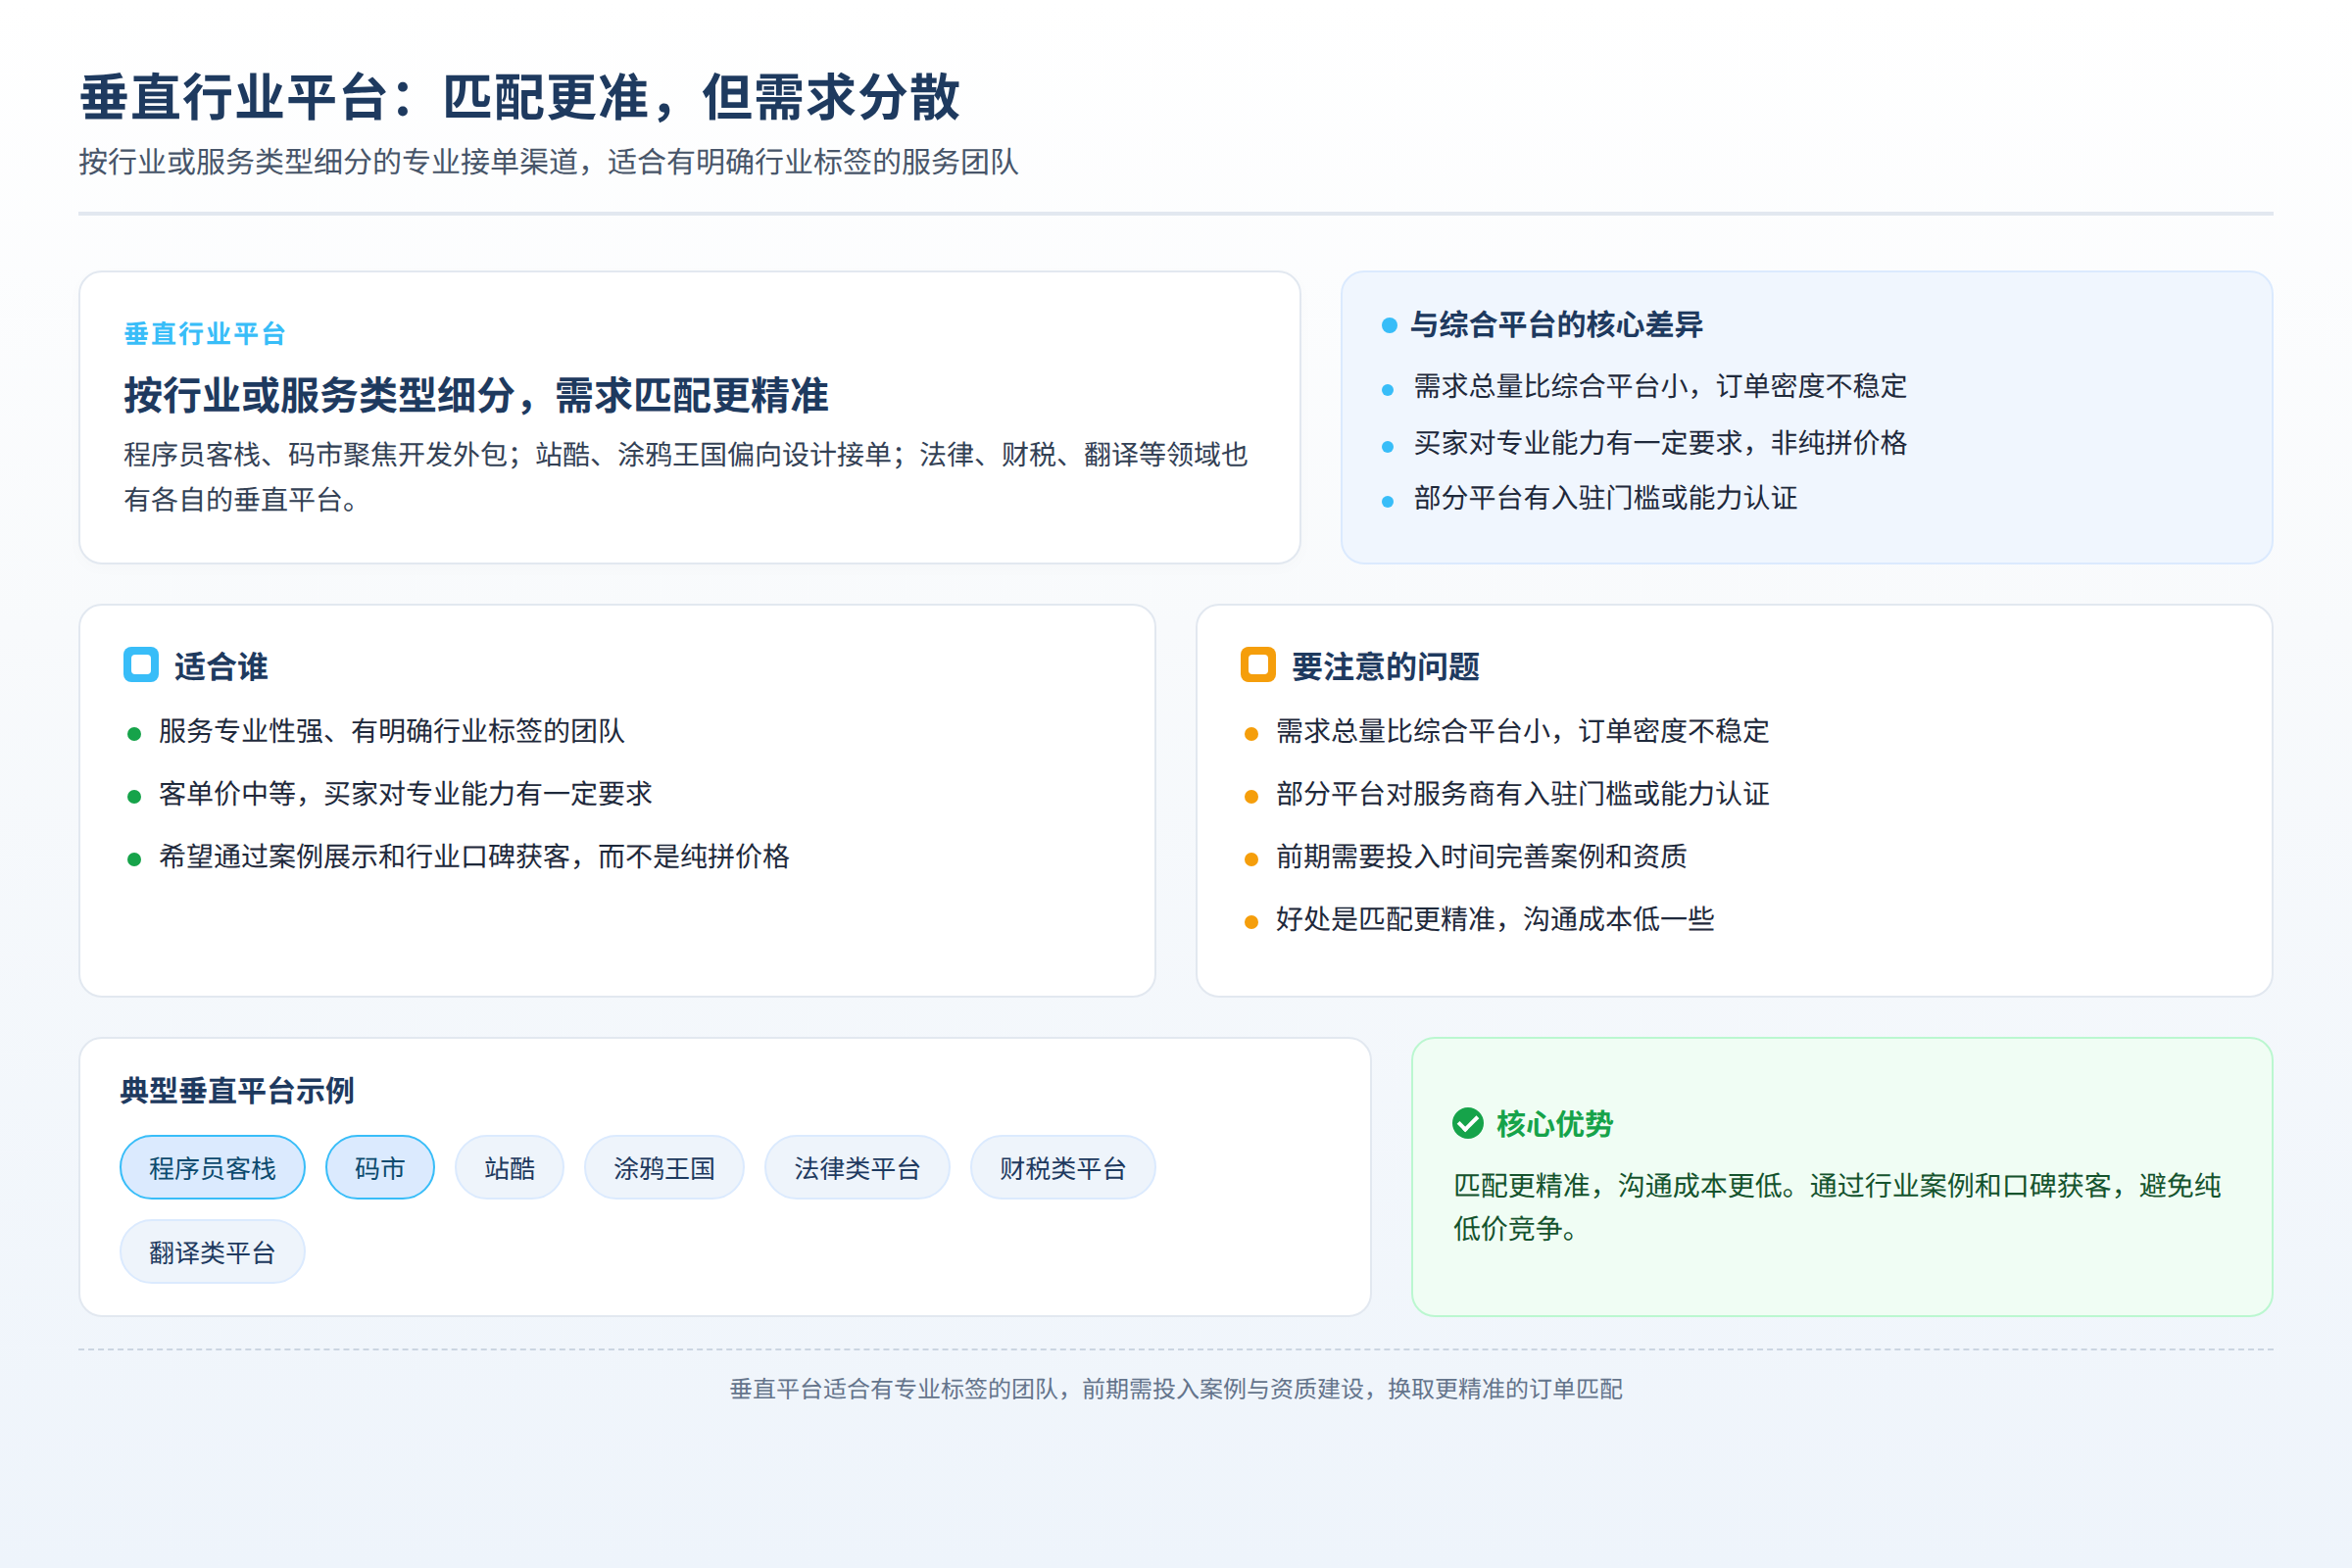Click the 典型垂直平台示例 heading
This screenshot has height=1568, width=2352.
(237, 1090)
